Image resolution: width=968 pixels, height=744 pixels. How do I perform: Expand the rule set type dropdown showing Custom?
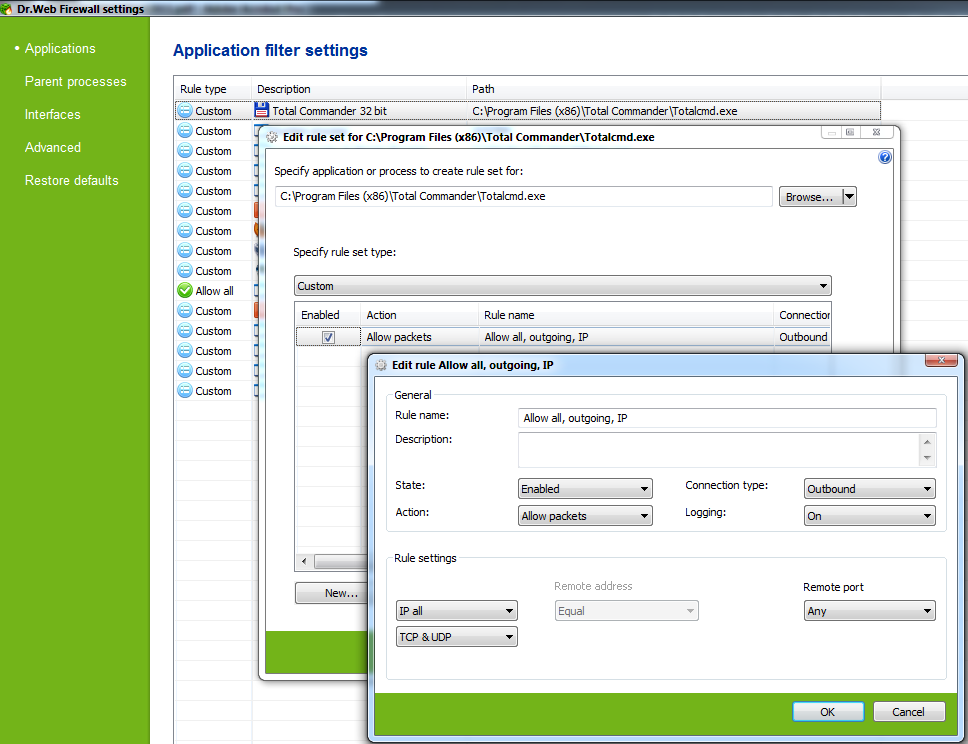[562, 286]
